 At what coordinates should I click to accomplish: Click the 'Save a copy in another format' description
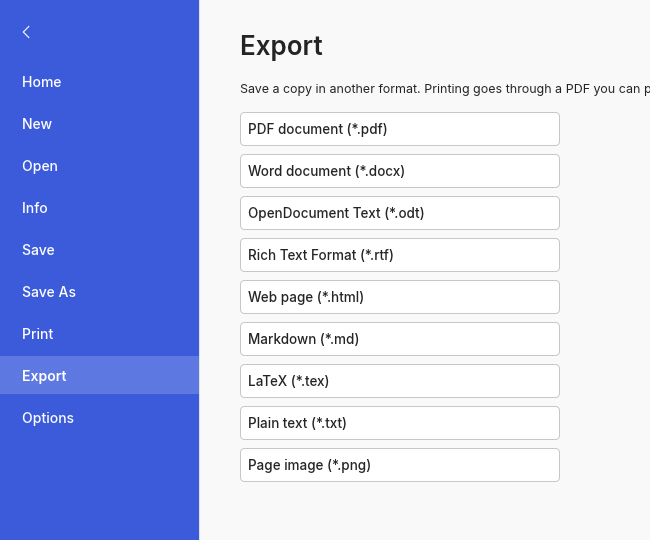(x=445, y=89)
